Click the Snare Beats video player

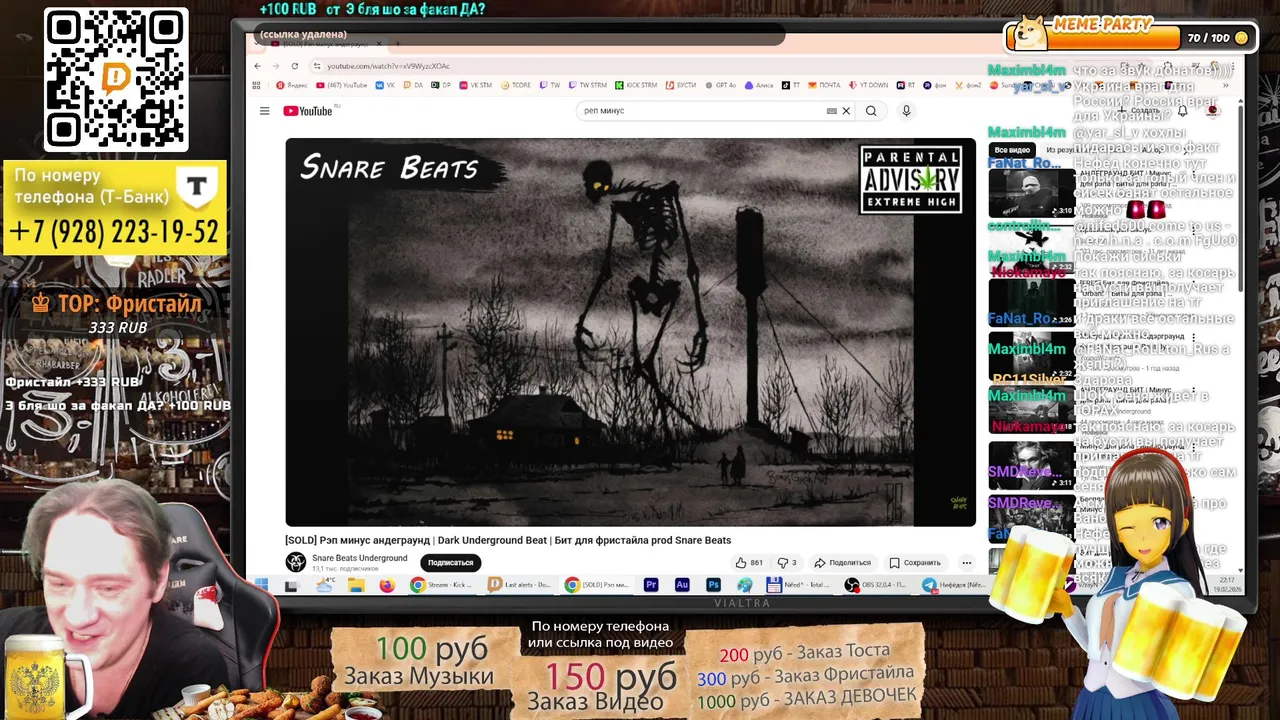[630, 332]
